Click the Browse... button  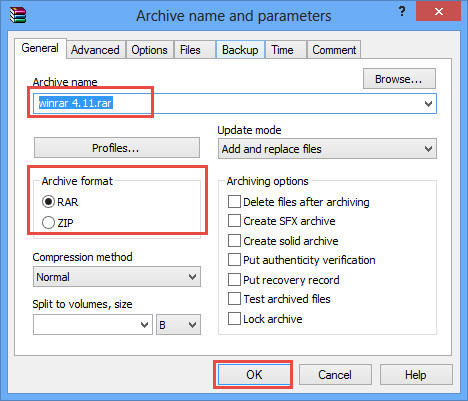[x=399, y=79]
